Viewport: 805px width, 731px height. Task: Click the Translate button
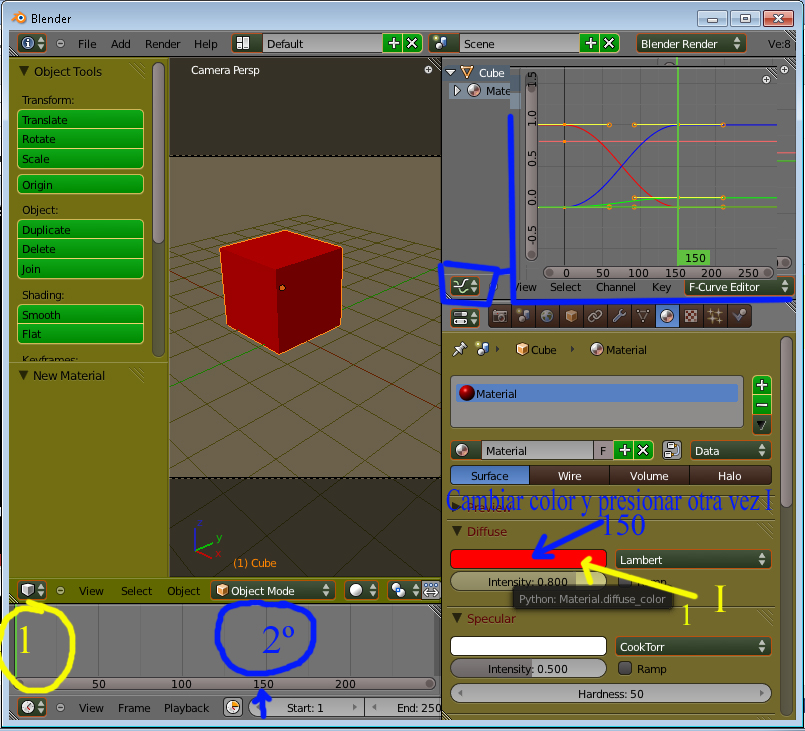click(x=80, y=120)
